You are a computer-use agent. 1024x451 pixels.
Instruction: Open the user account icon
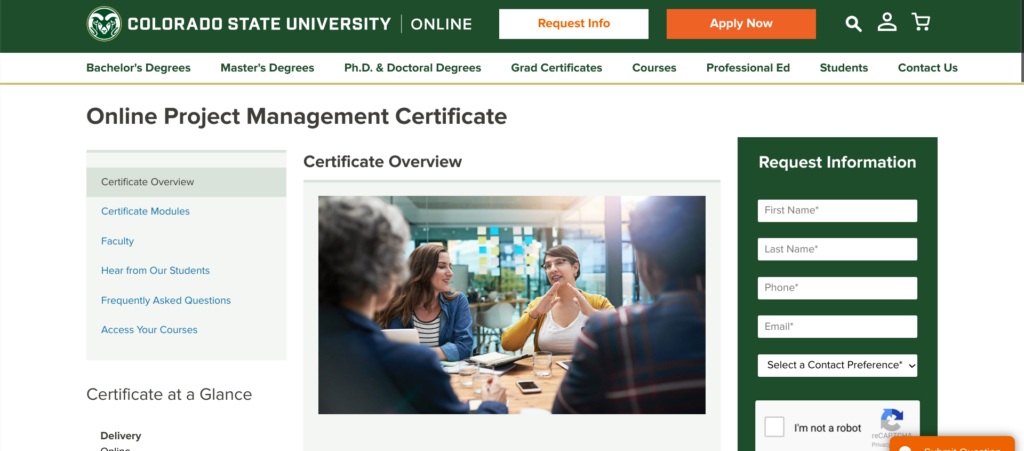pos(887,23)
